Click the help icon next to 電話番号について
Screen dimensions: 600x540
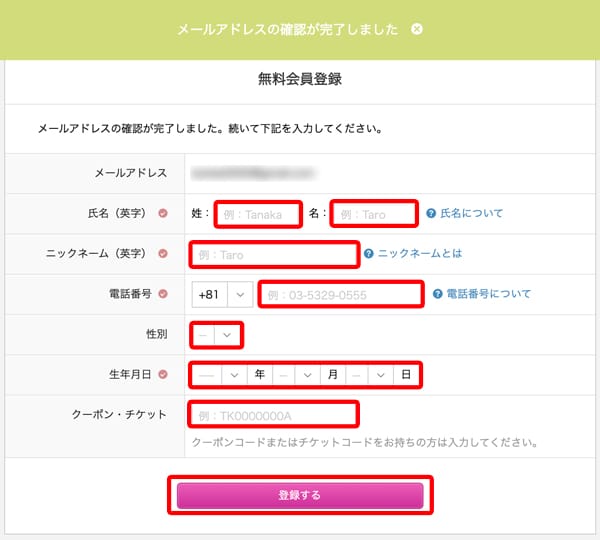coord(438,294)
